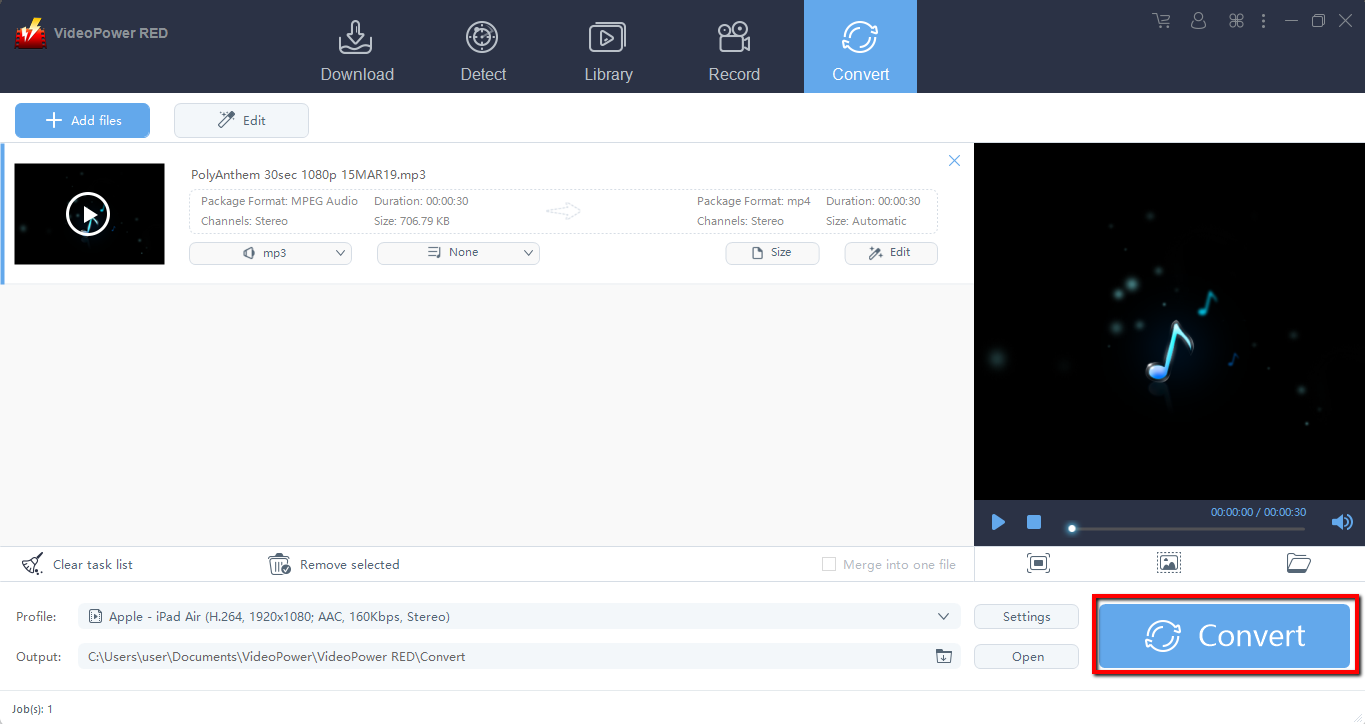The height and width of the screenshot is (724, 1365).
Task: Toggle fullscreen preview icon
Action: tap(1038, 563)
